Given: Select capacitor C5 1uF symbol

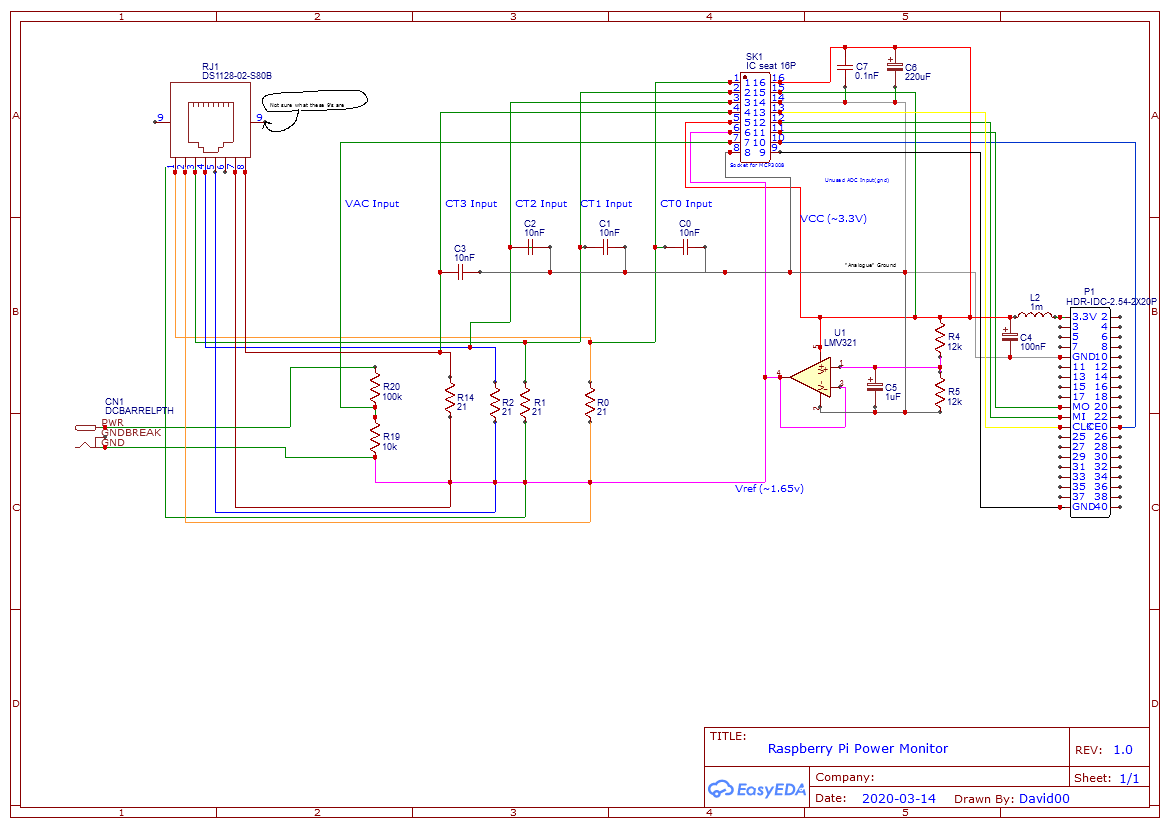Looking at the screenshot, I should coord(875,387).
